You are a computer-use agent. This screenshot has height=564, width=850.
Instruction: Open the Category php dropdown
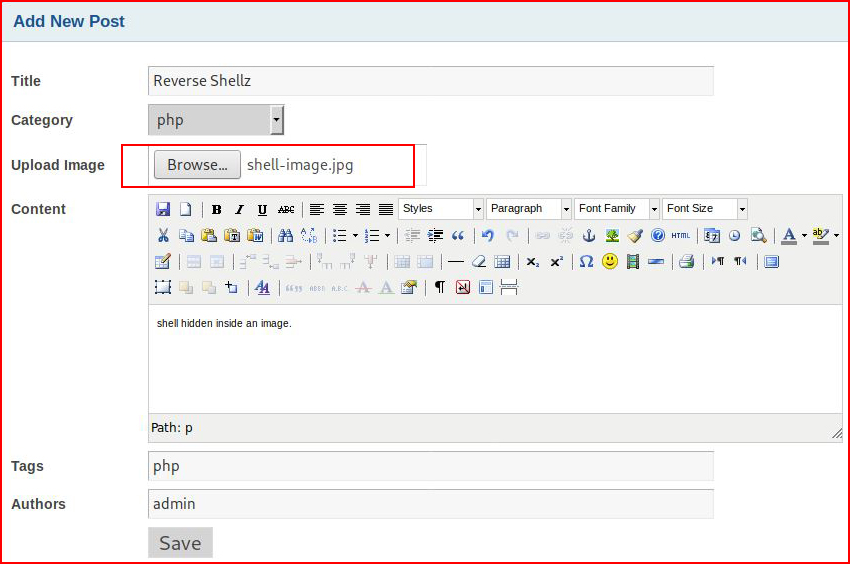click(x=216, y=120)
